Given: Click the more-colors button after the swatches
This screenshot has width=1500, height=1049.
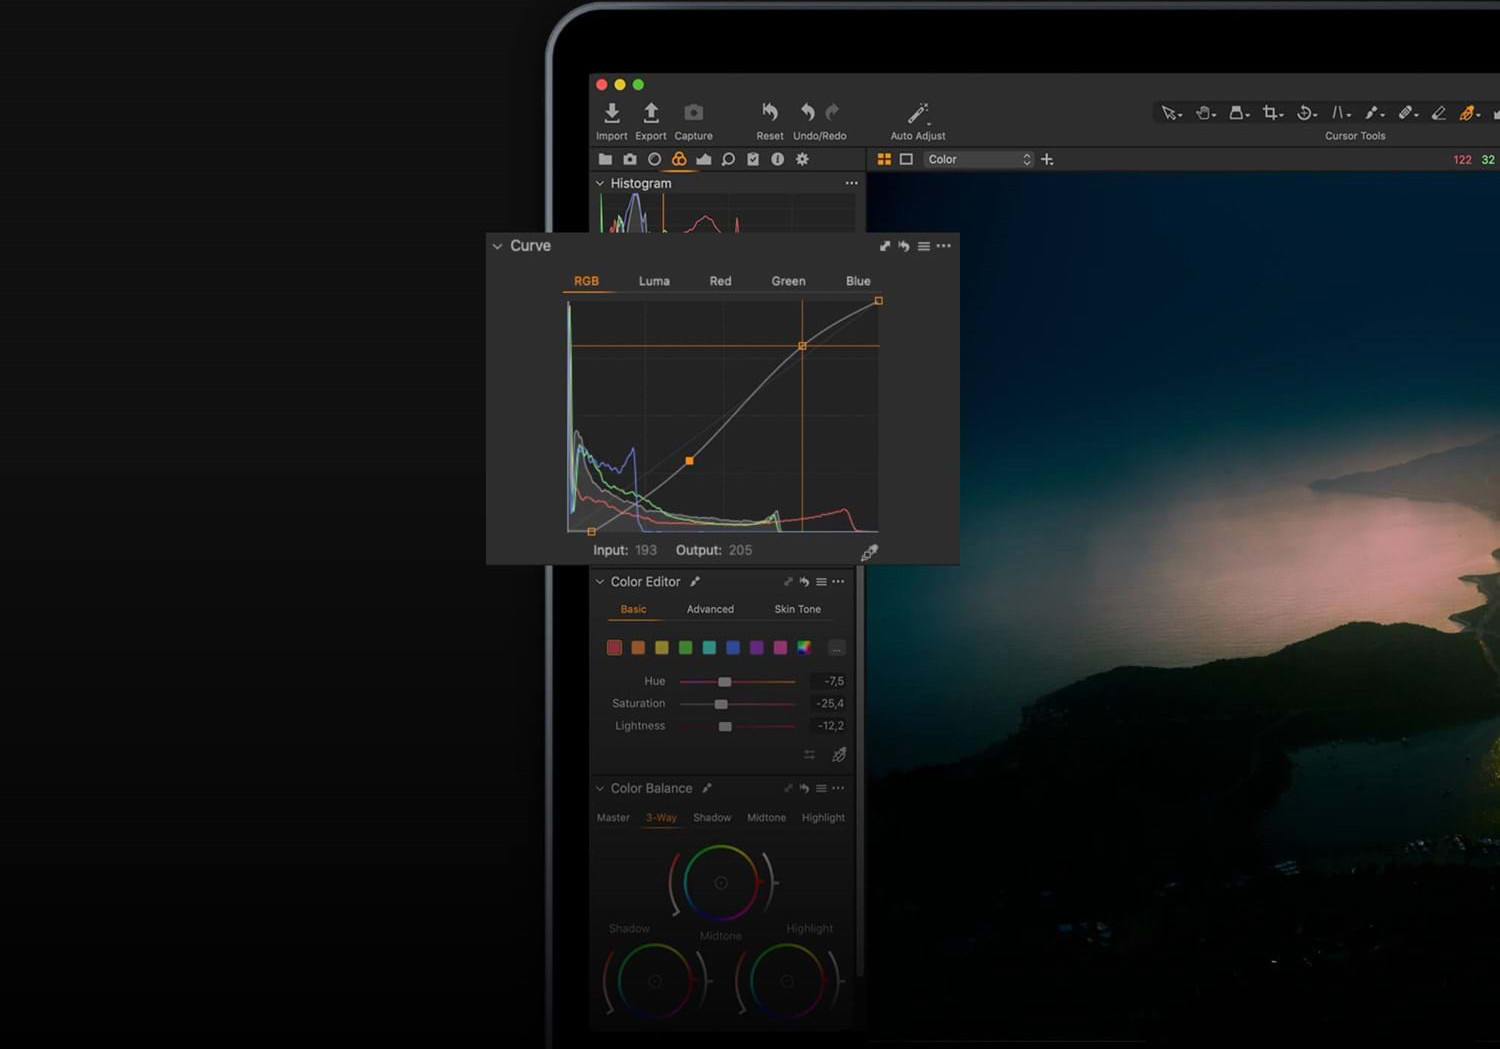Looking at the screenshot, I should coord(837,648).
